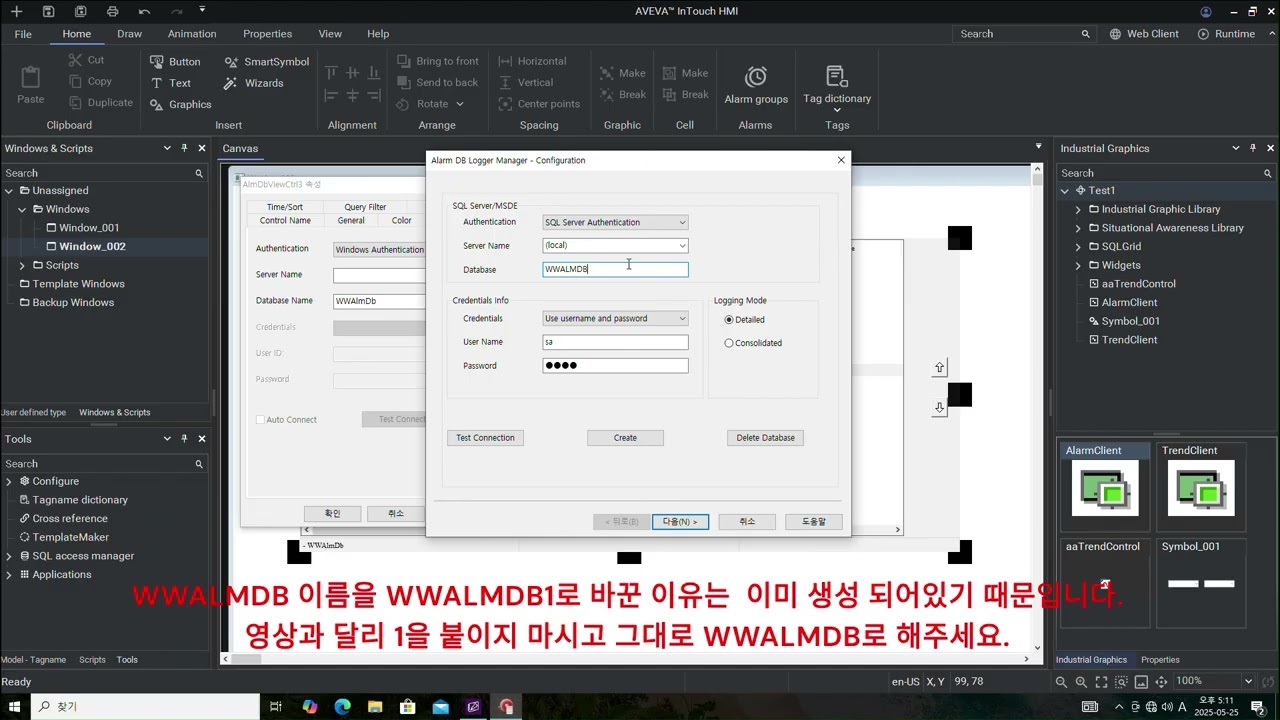
Task: Collapse the Windows folder node
Action: click(x=22, y=209)
